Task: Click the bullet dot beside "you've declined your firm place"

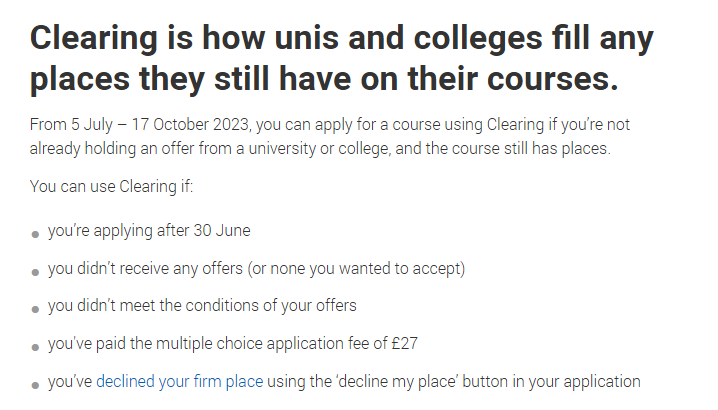Action: coord(35,385)
